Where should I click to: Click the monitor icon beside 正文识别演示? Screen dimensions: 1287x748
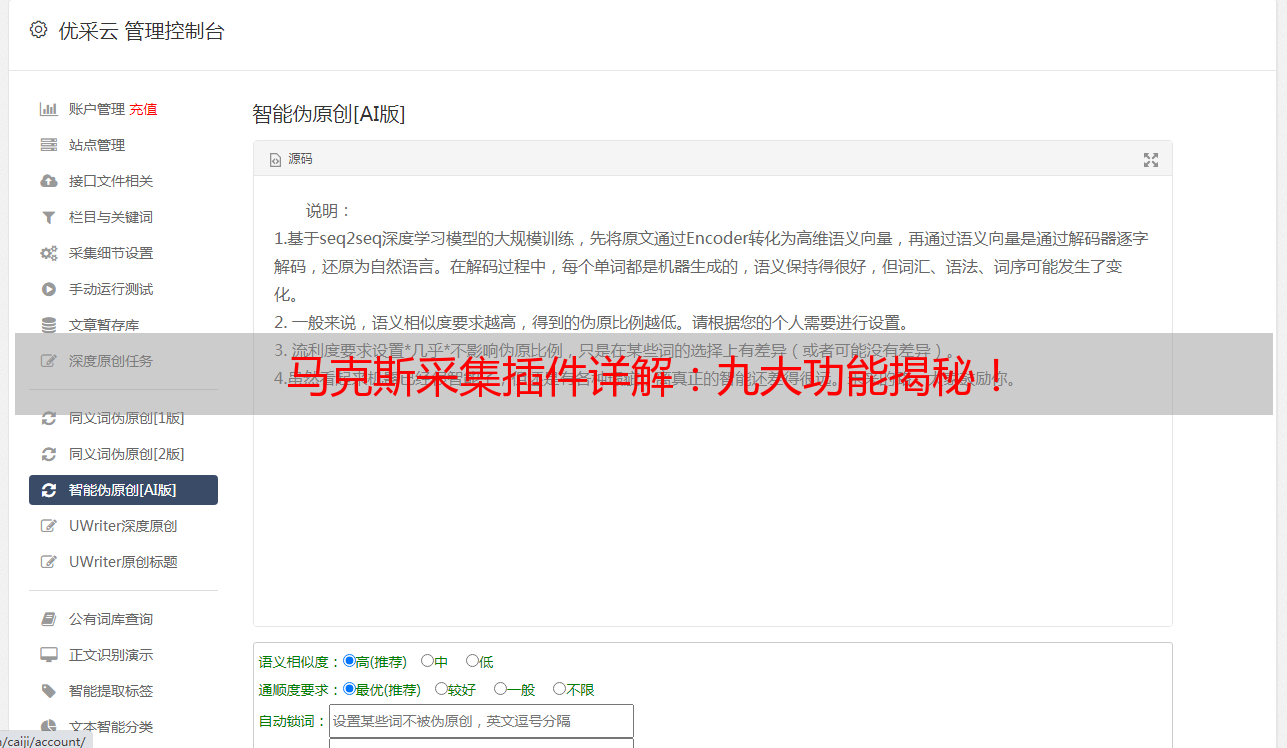(48, 655)
